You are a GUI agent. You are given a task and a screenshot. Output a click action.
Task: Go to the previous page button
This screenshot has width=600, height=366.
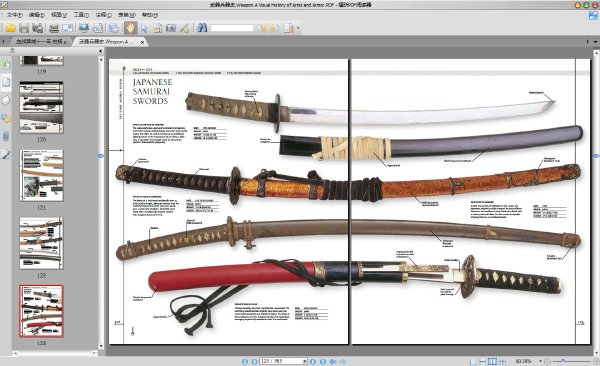point(254,361)
